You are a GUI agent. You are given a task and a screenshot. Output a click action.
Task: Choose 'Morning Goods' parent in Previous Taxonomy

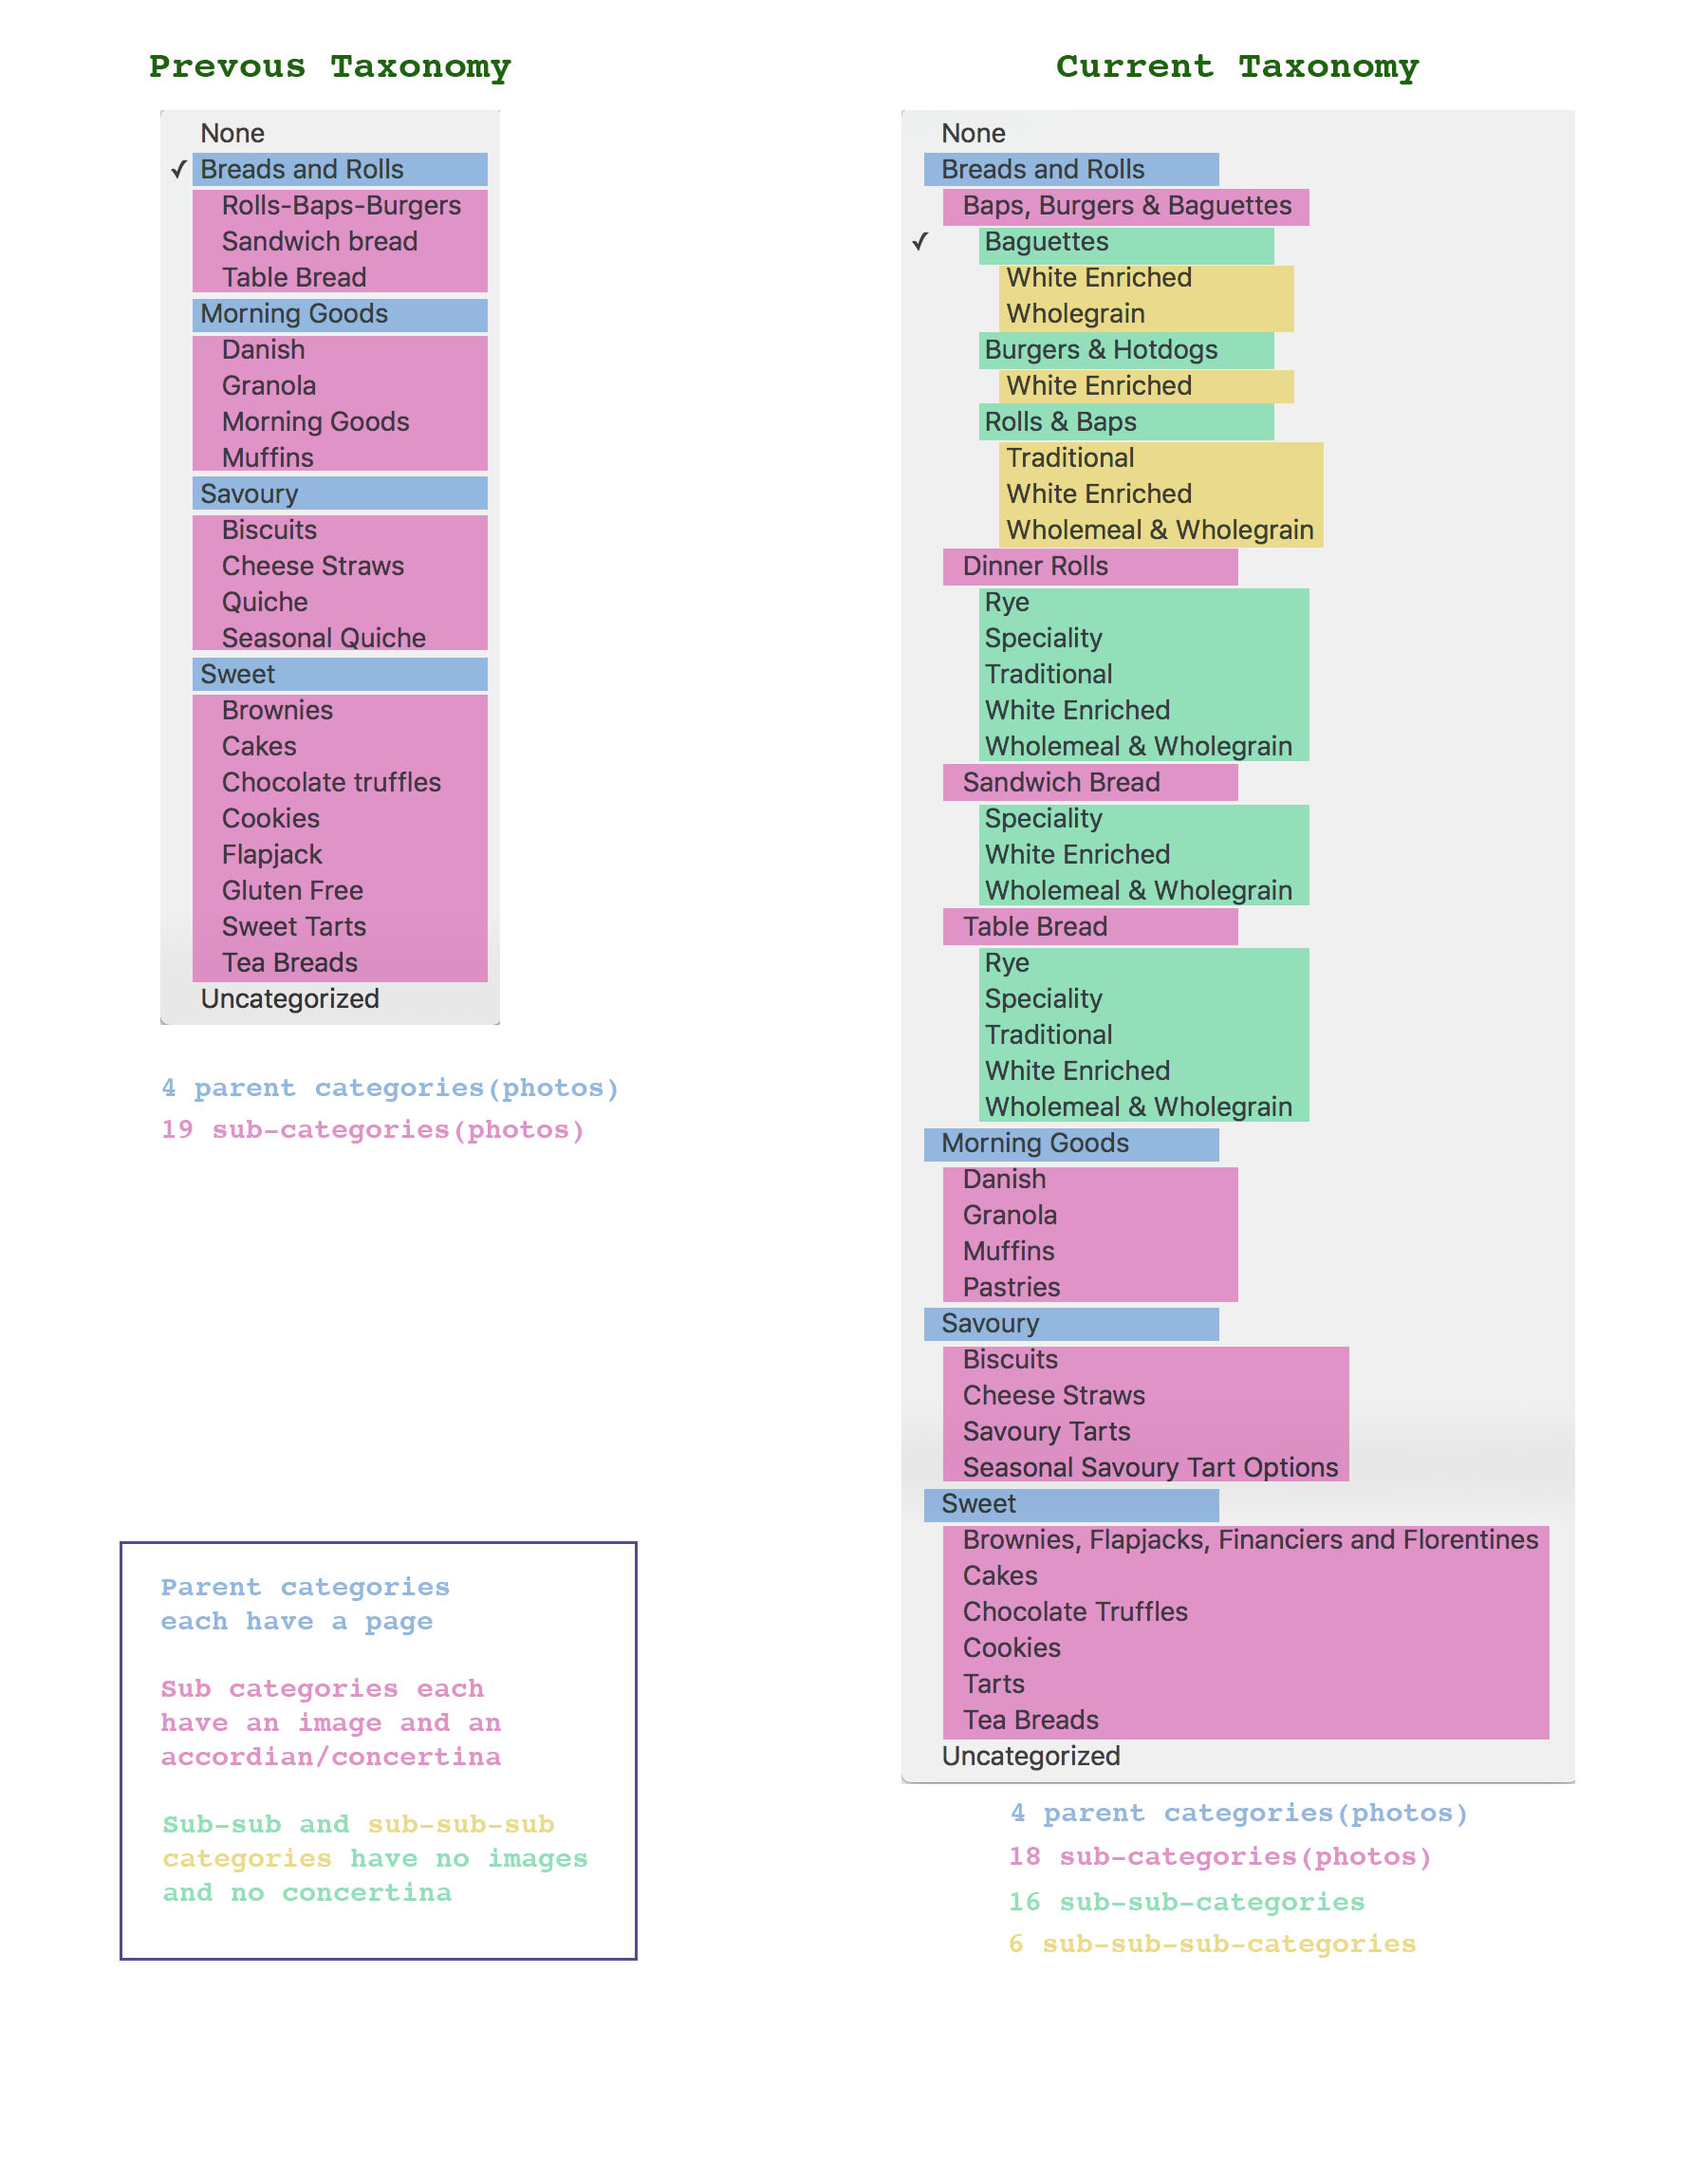pyautogui.click(x=340, y=314)
